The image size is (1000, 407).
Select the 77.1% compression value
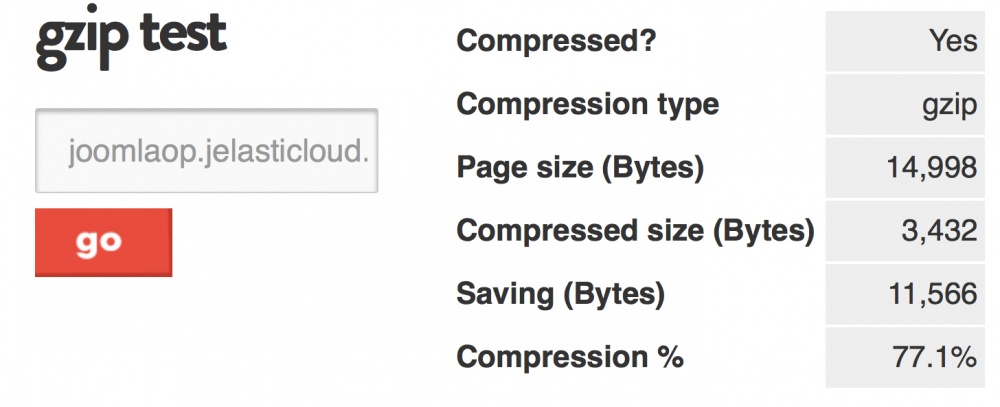[x=935, y=357]
